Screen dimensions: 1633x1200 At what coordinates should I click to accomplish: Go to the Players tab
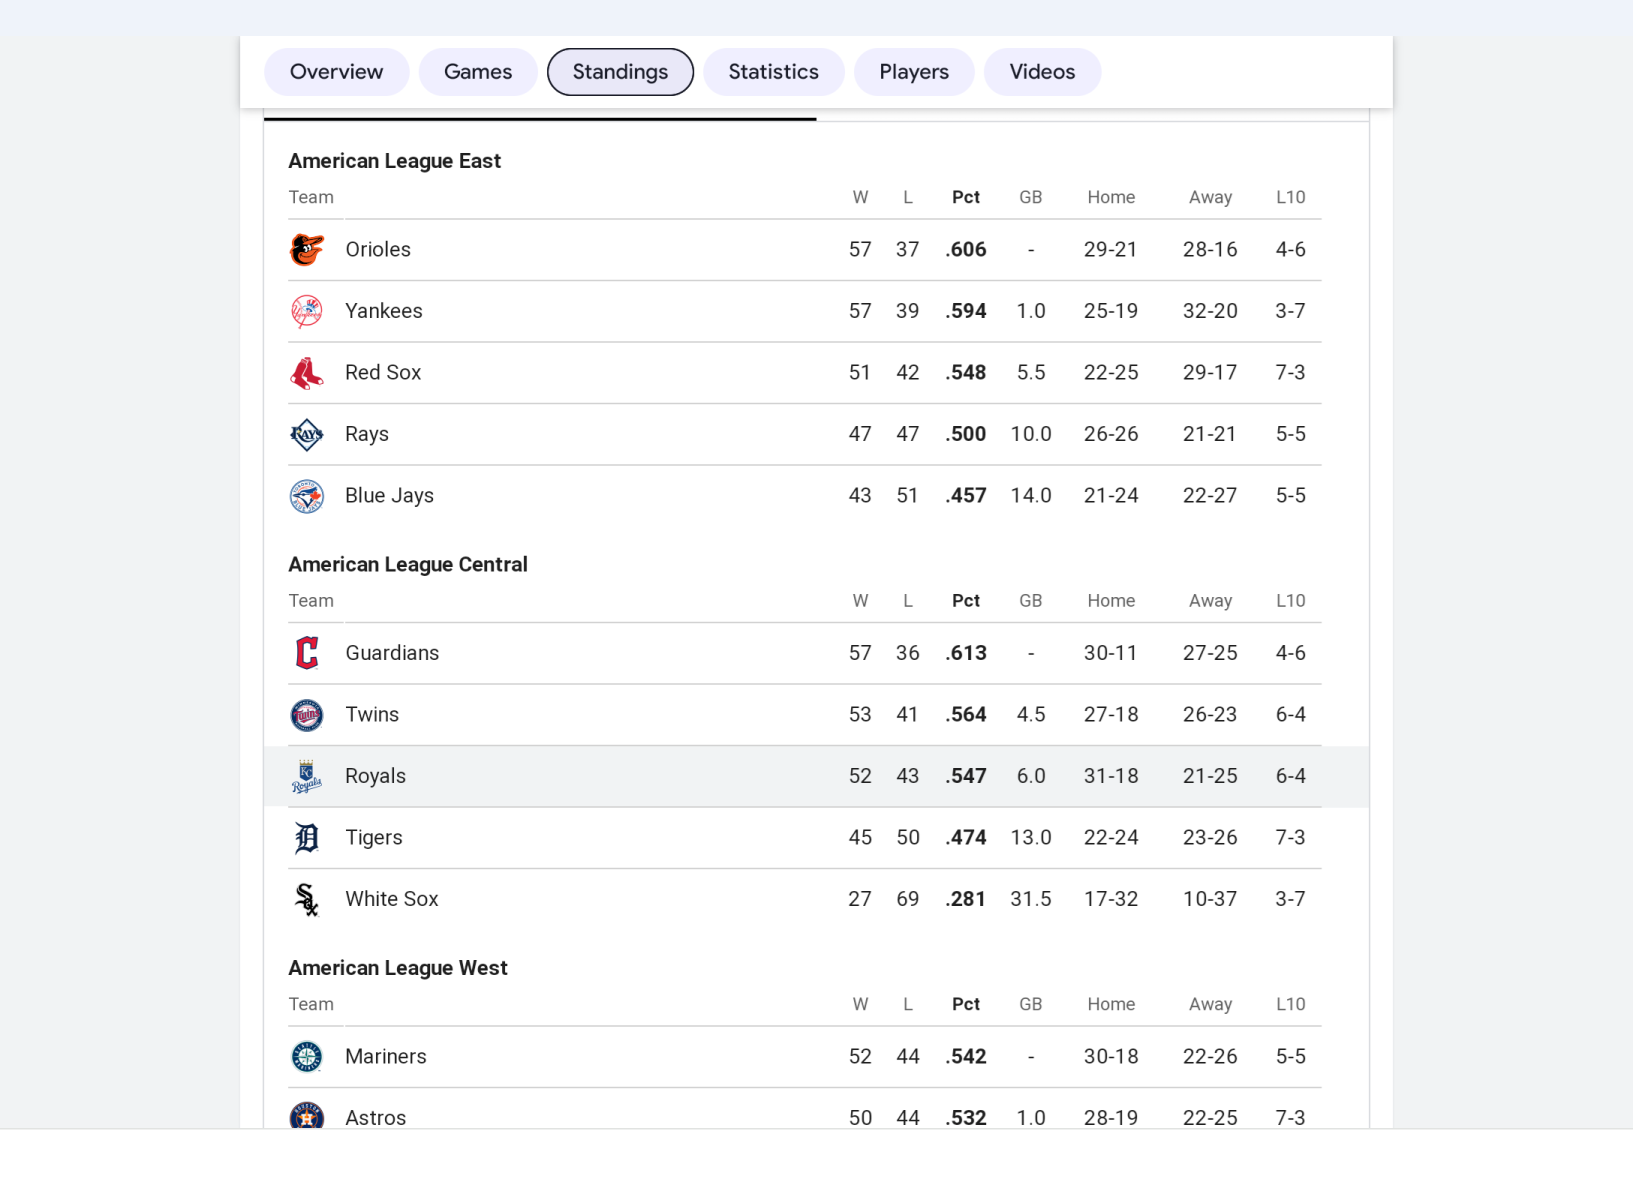[x=914, y=72]
